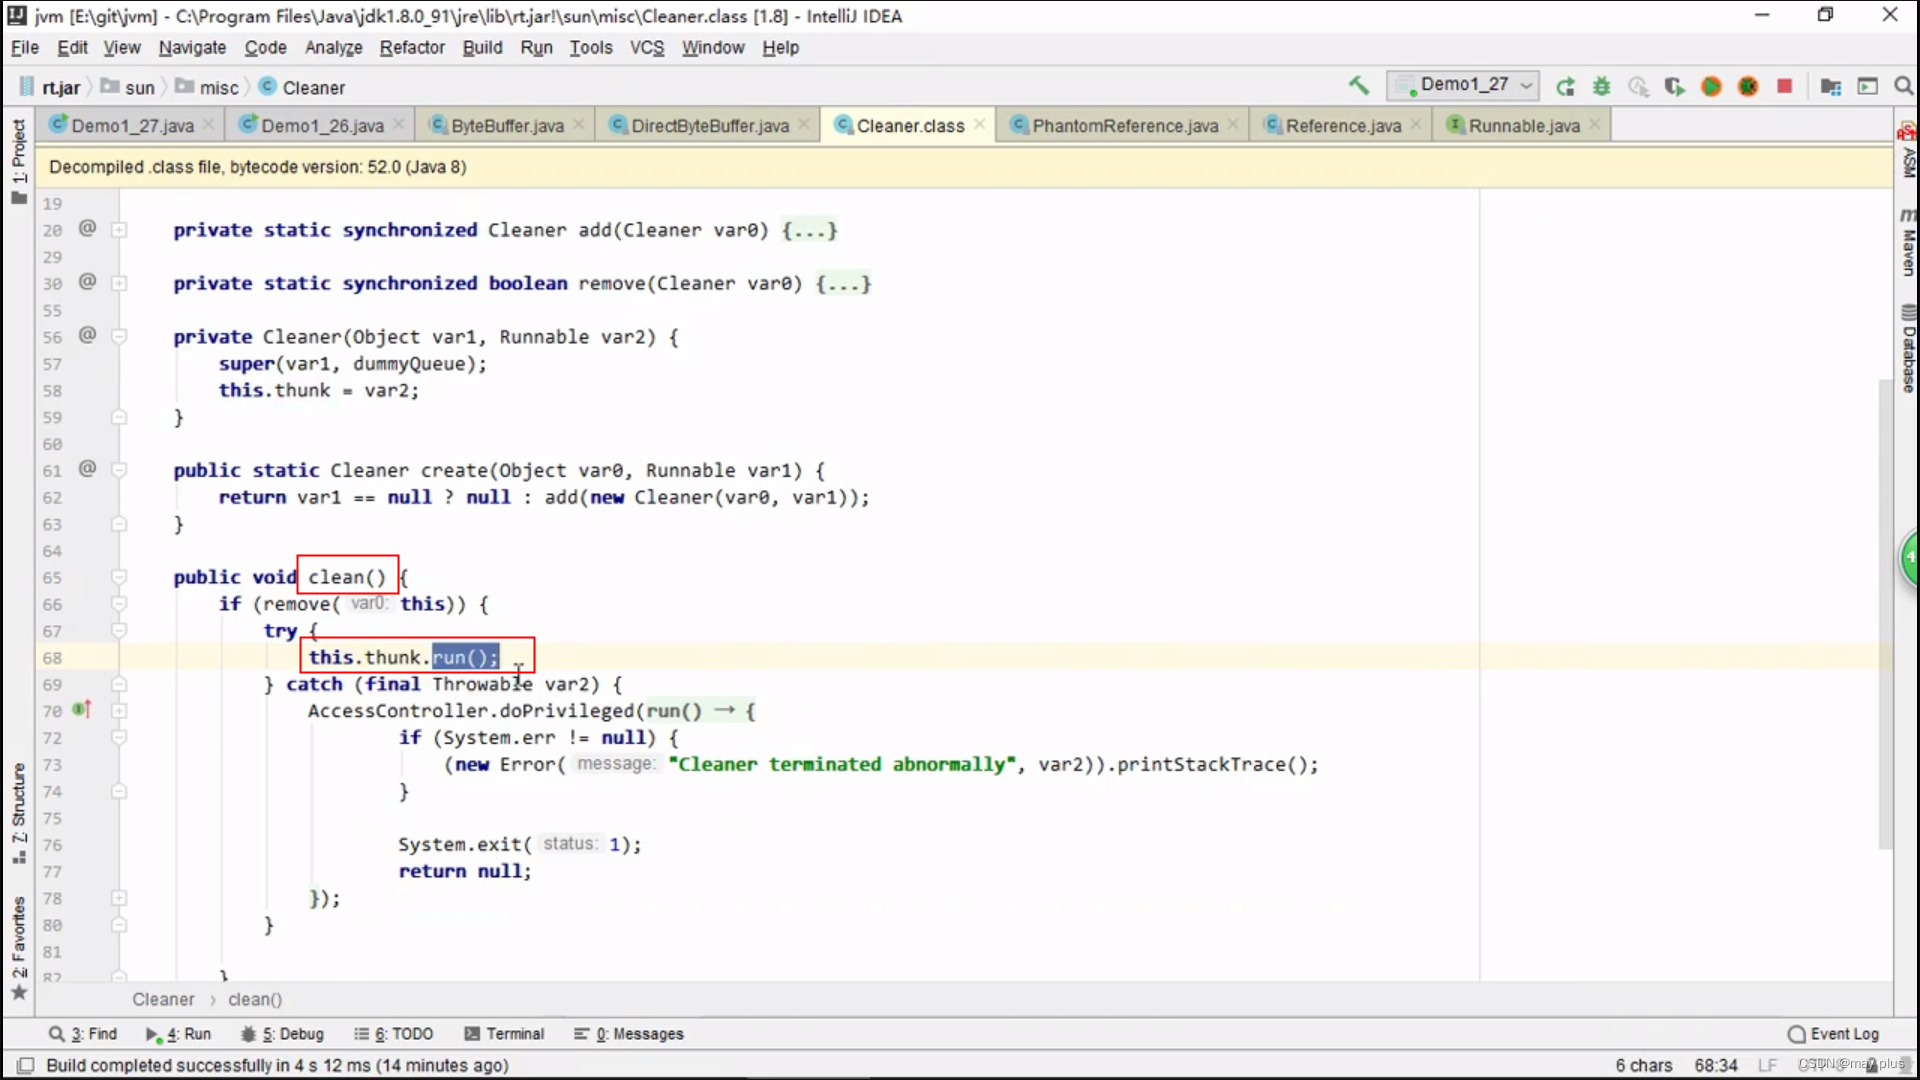Viewport: 1920px width, 1080px height.
Task: Switch to the Demo1_27.java tab
Action: click(x=132, y=125)
